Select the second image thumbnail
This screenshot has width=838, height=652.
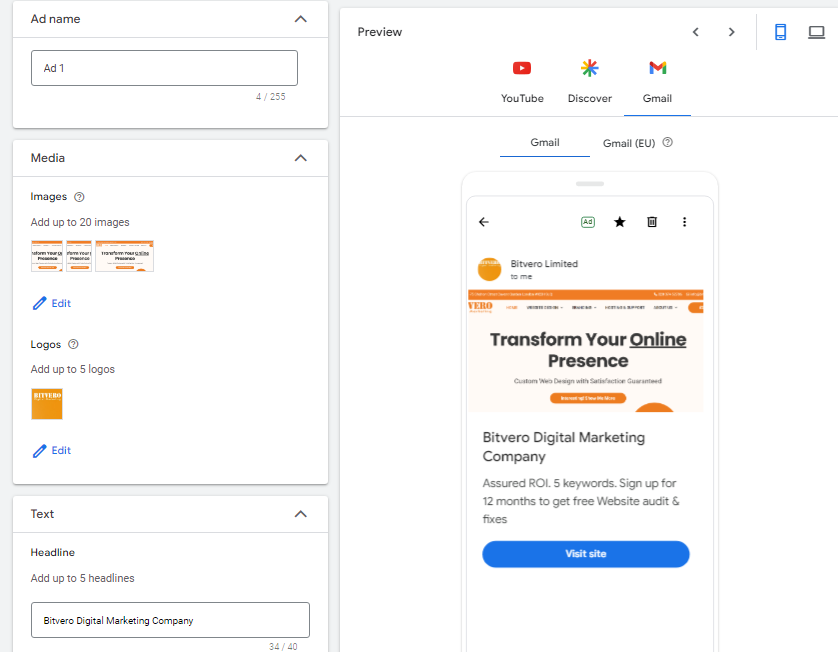point(79,256)
